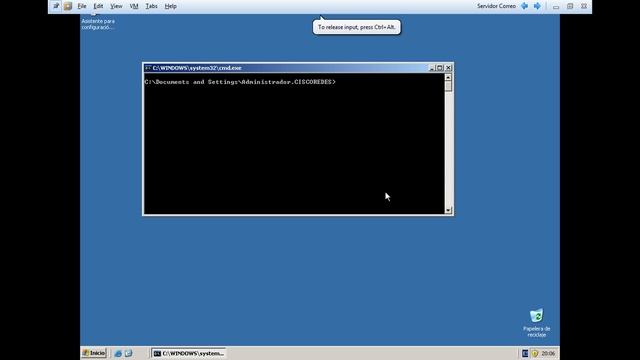This screenshot has height=360, width=640.
Task: Open the Inicio start menu
Action: point(94,353)
